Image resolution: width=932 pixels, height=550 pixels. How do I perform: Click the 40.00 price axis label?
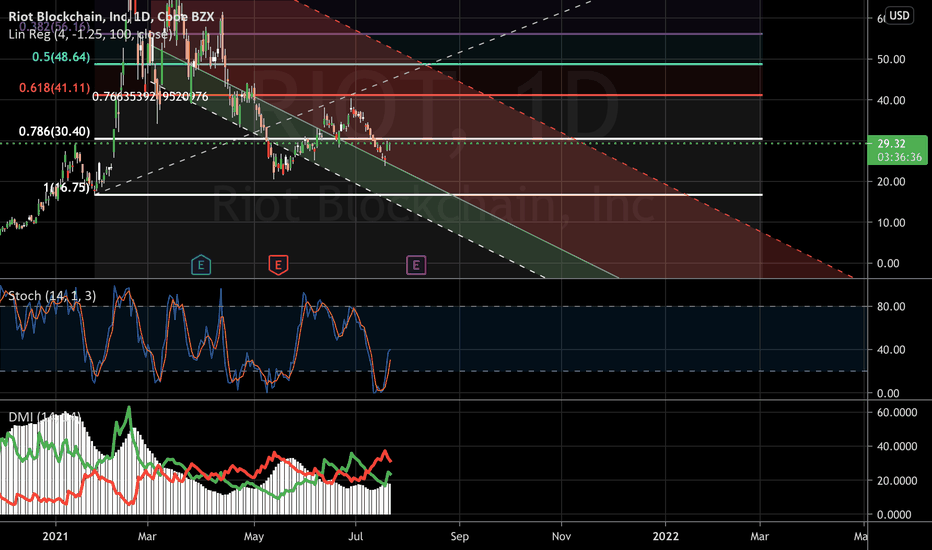(891, 100)
